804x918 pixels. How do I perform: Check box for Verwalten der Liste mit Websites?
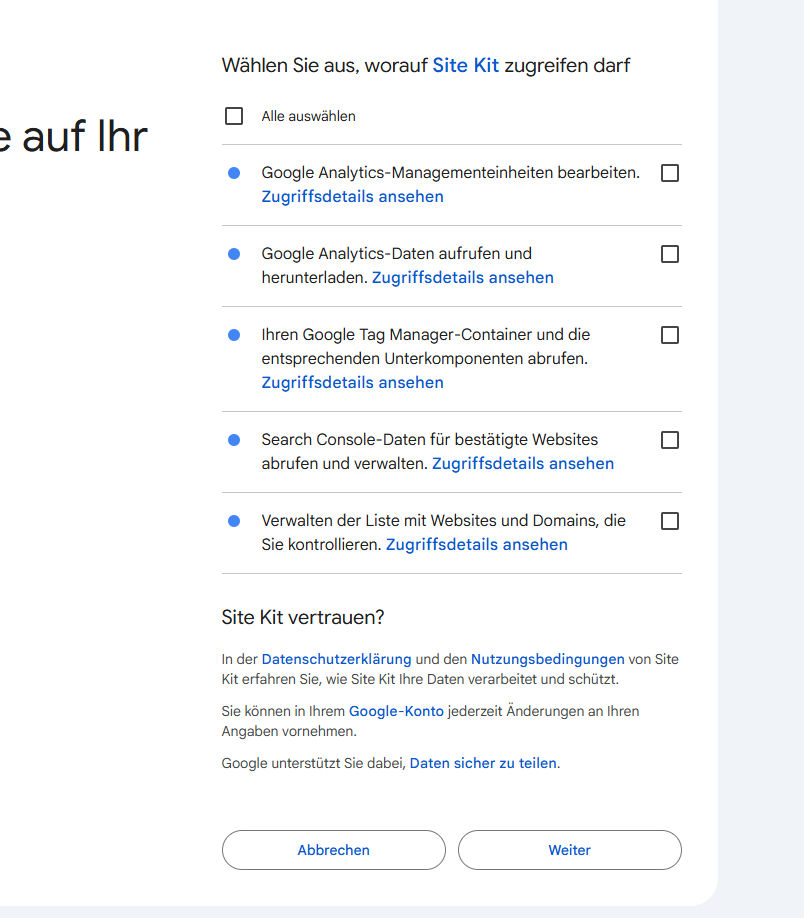[669, 521]
